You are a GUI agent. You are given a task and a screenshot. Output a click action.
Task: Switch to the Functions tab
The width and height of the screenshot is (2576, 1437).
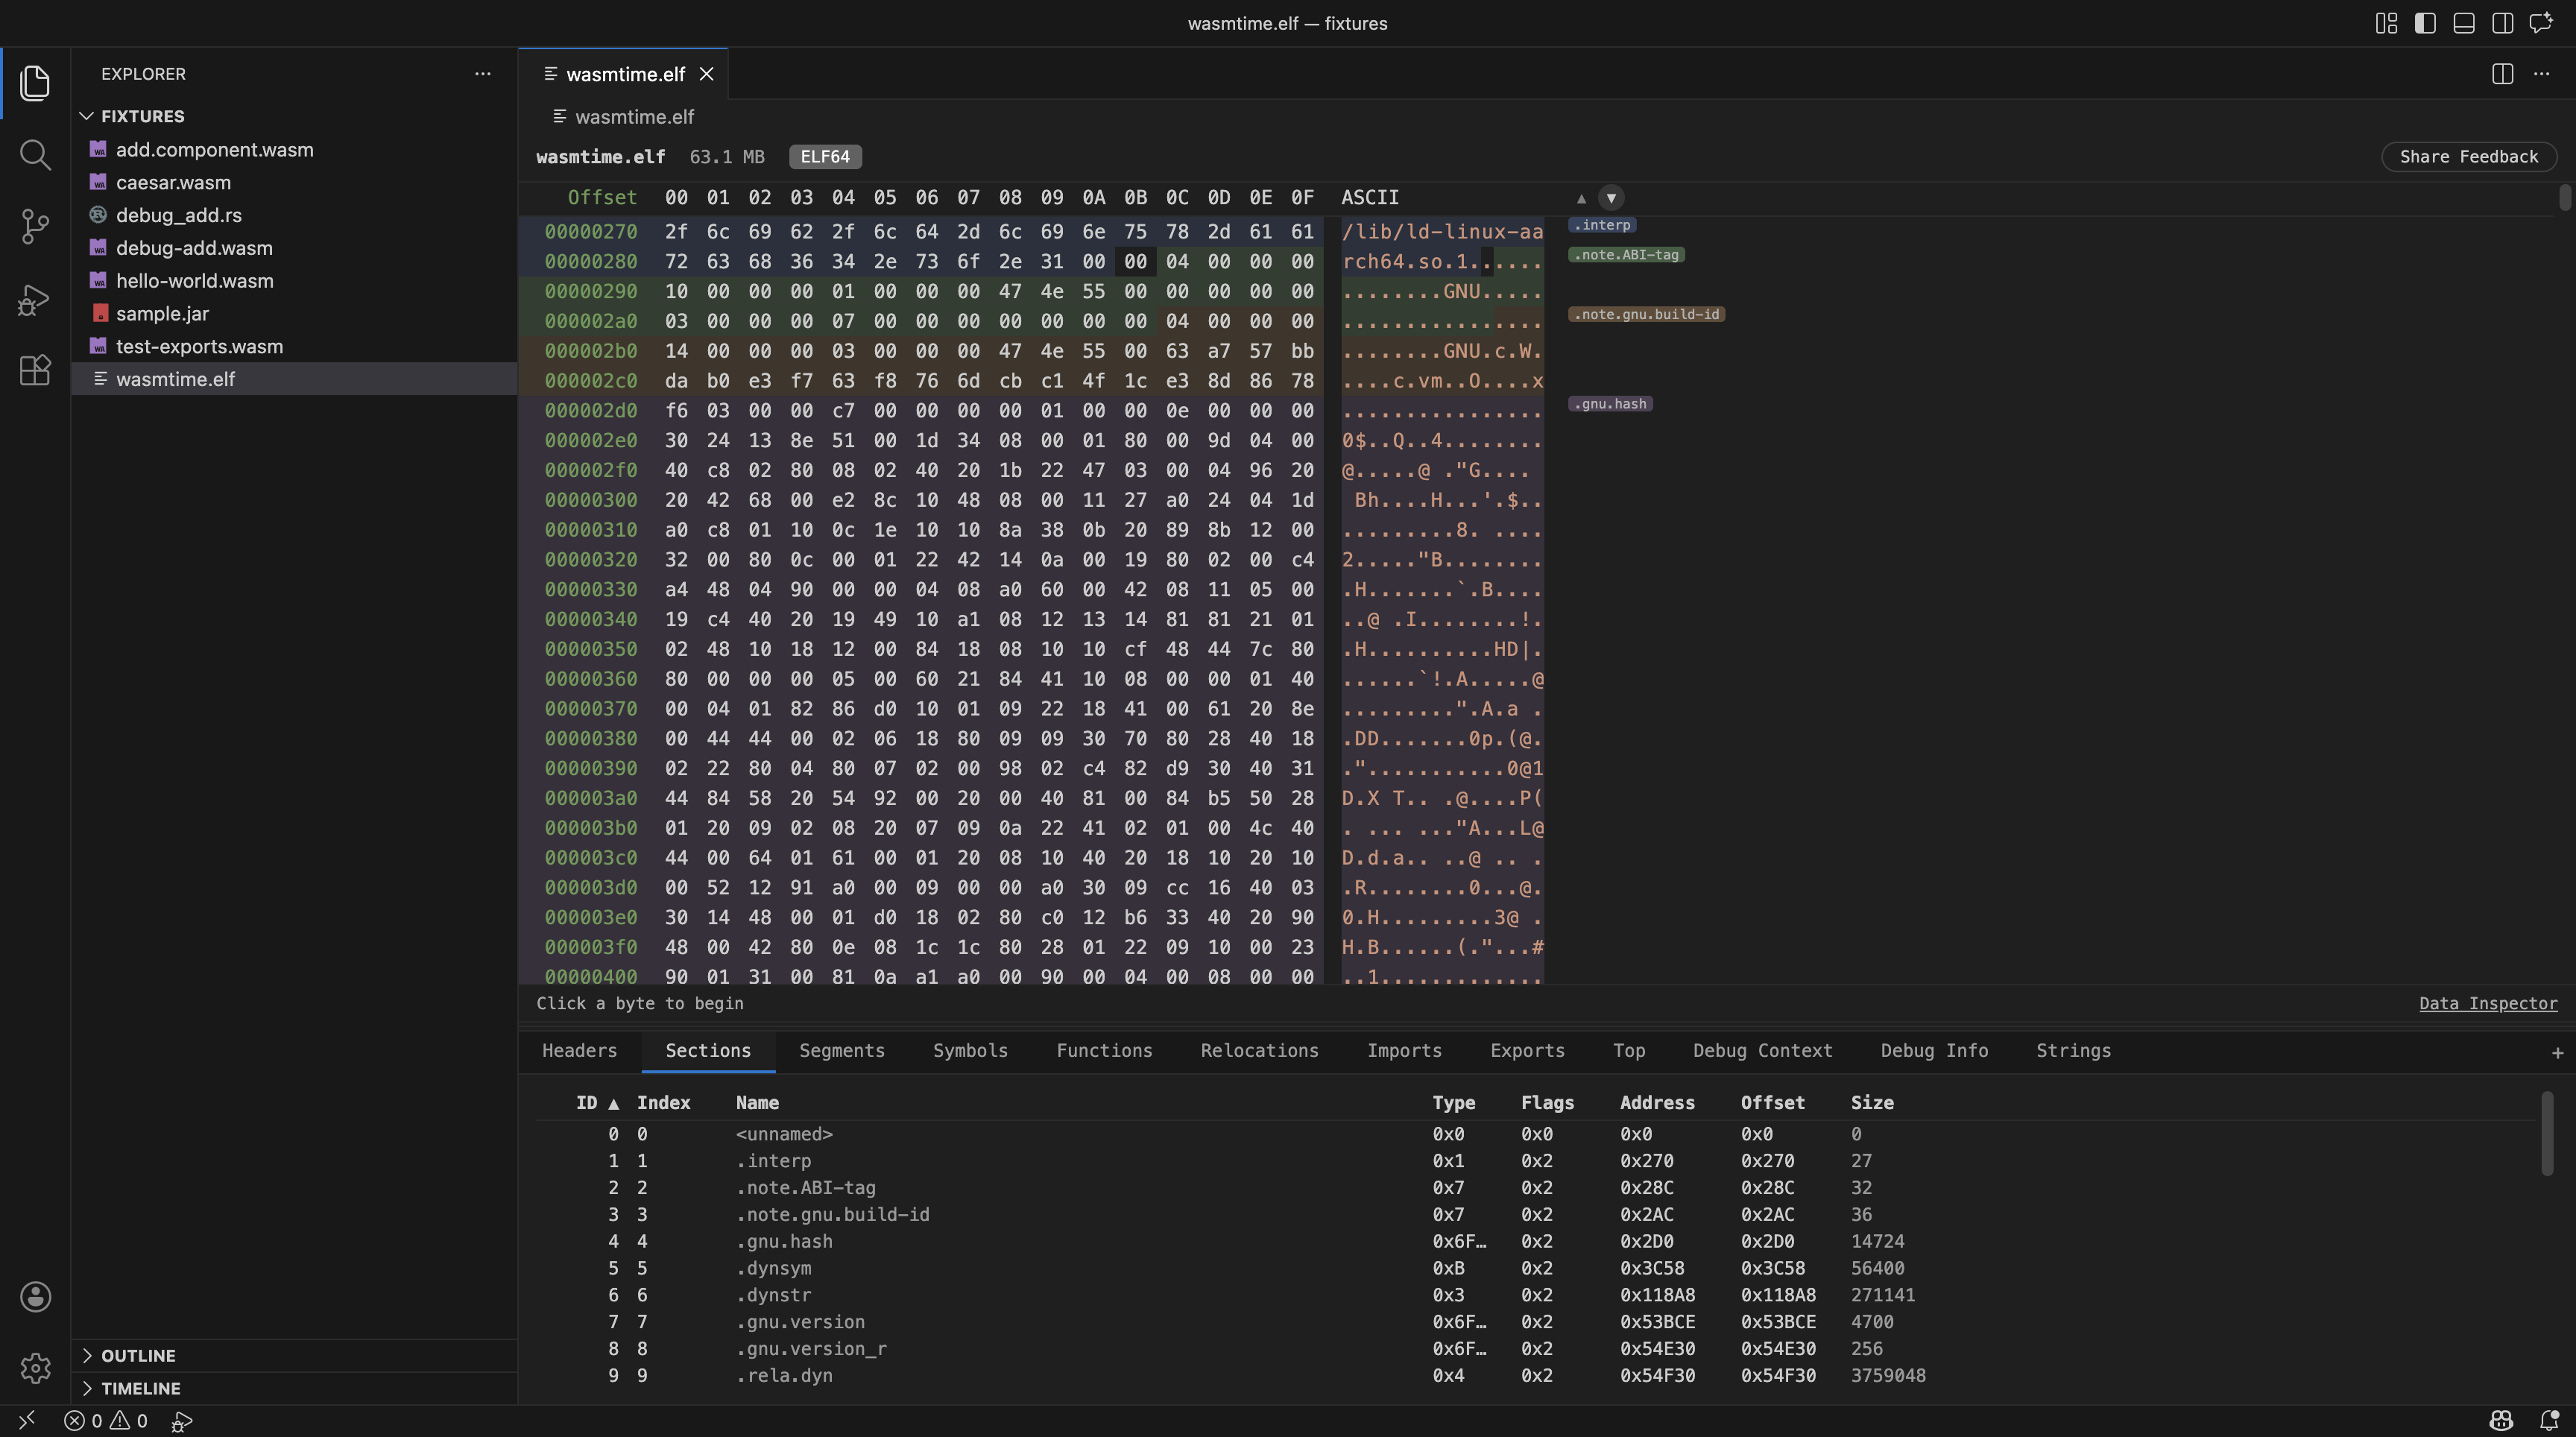[x=1104, y=1051]
